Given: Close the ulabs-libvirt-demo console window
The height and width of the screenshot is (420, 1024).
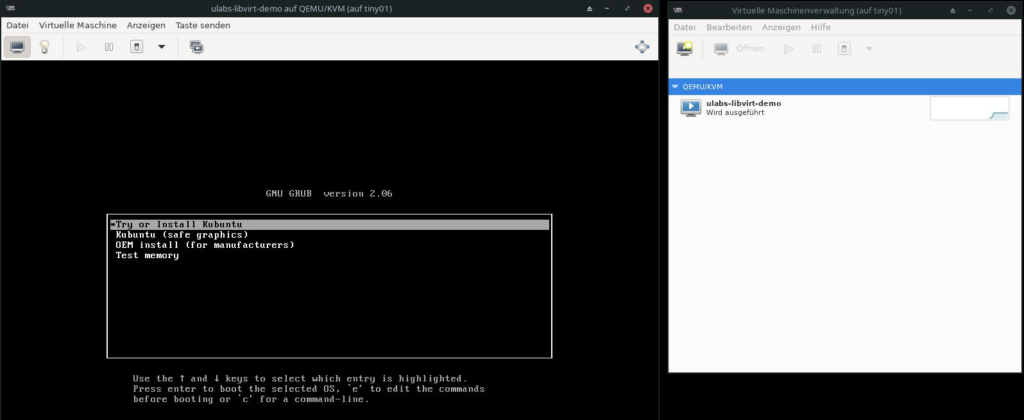Looking at the screenshot, I should [x=647, y=8].
